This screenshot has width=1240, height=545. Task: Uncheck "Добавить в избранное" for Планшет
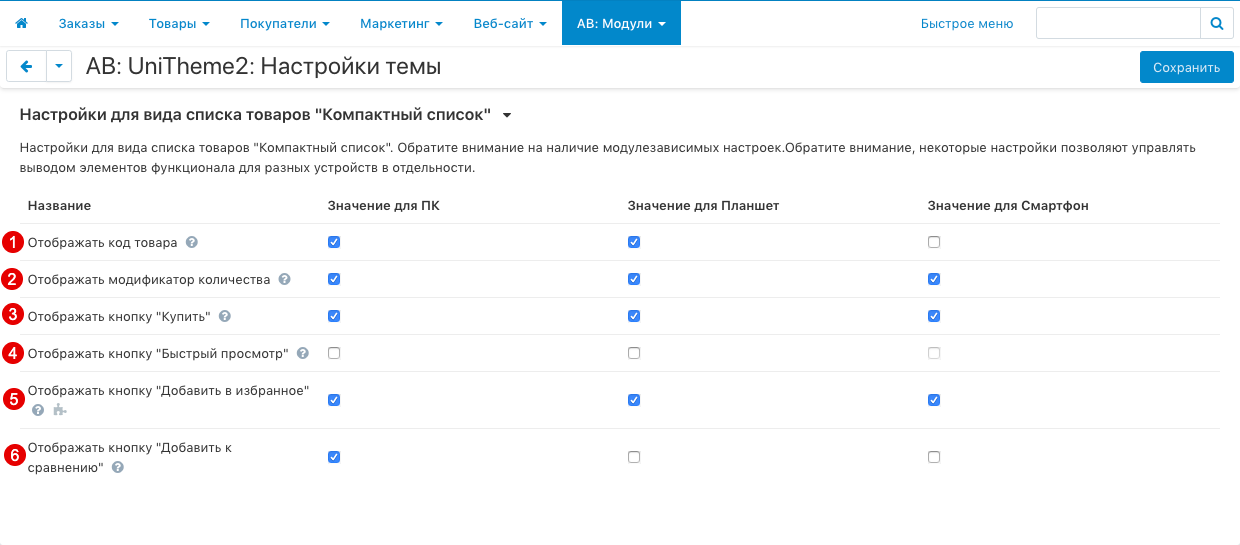[x=634, y=400]
